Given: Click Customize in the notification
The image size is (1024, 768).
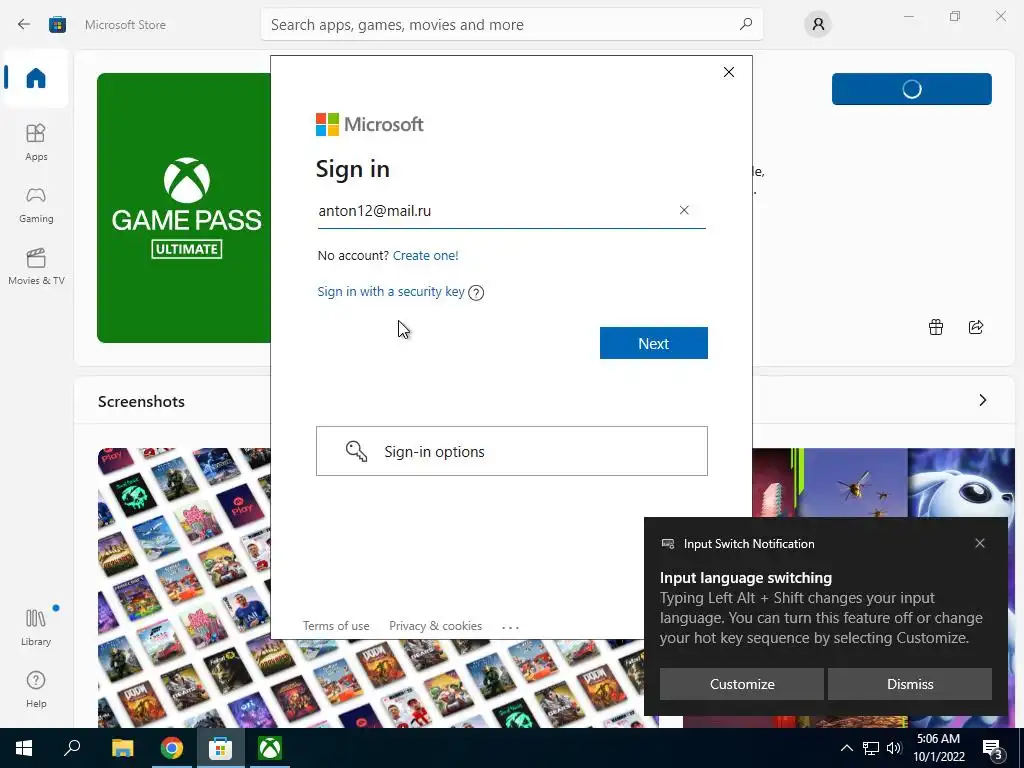Looking at the screenshot, I should (742, 684).
